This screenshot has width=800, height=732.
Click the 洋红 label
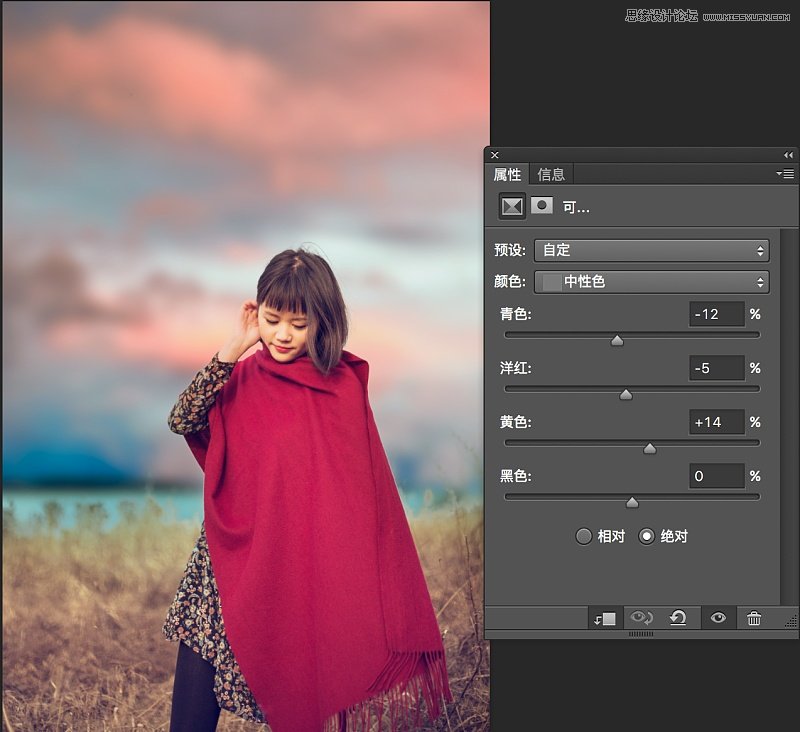coord(515,368)
